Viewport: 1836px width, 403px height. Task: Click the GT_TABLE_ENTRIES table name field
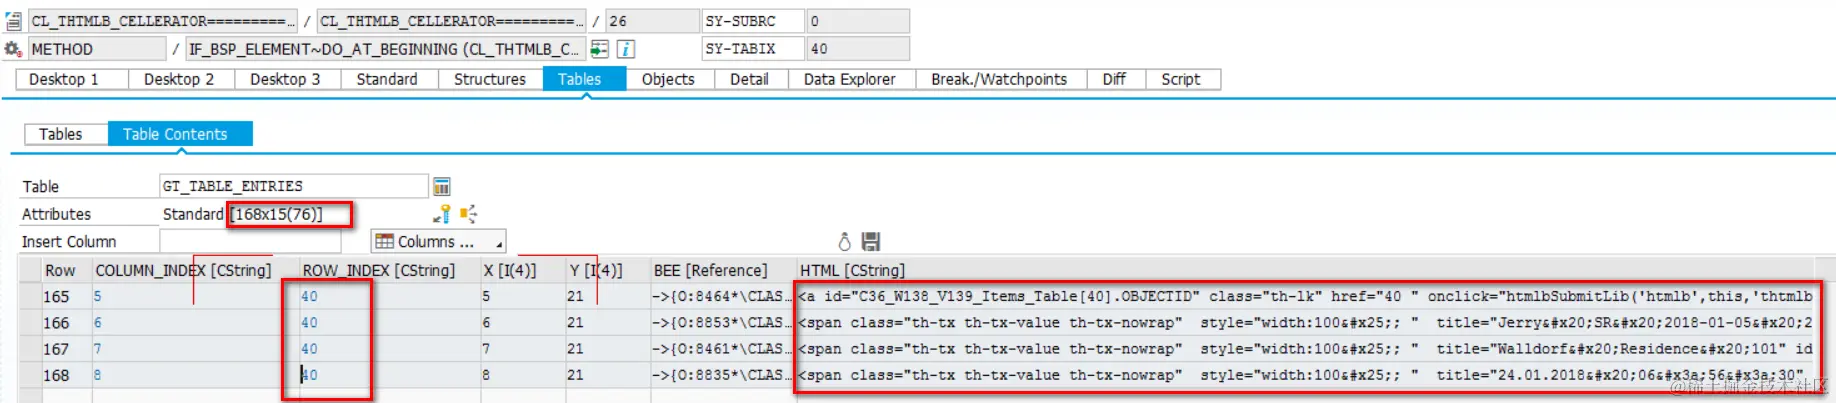294,186
